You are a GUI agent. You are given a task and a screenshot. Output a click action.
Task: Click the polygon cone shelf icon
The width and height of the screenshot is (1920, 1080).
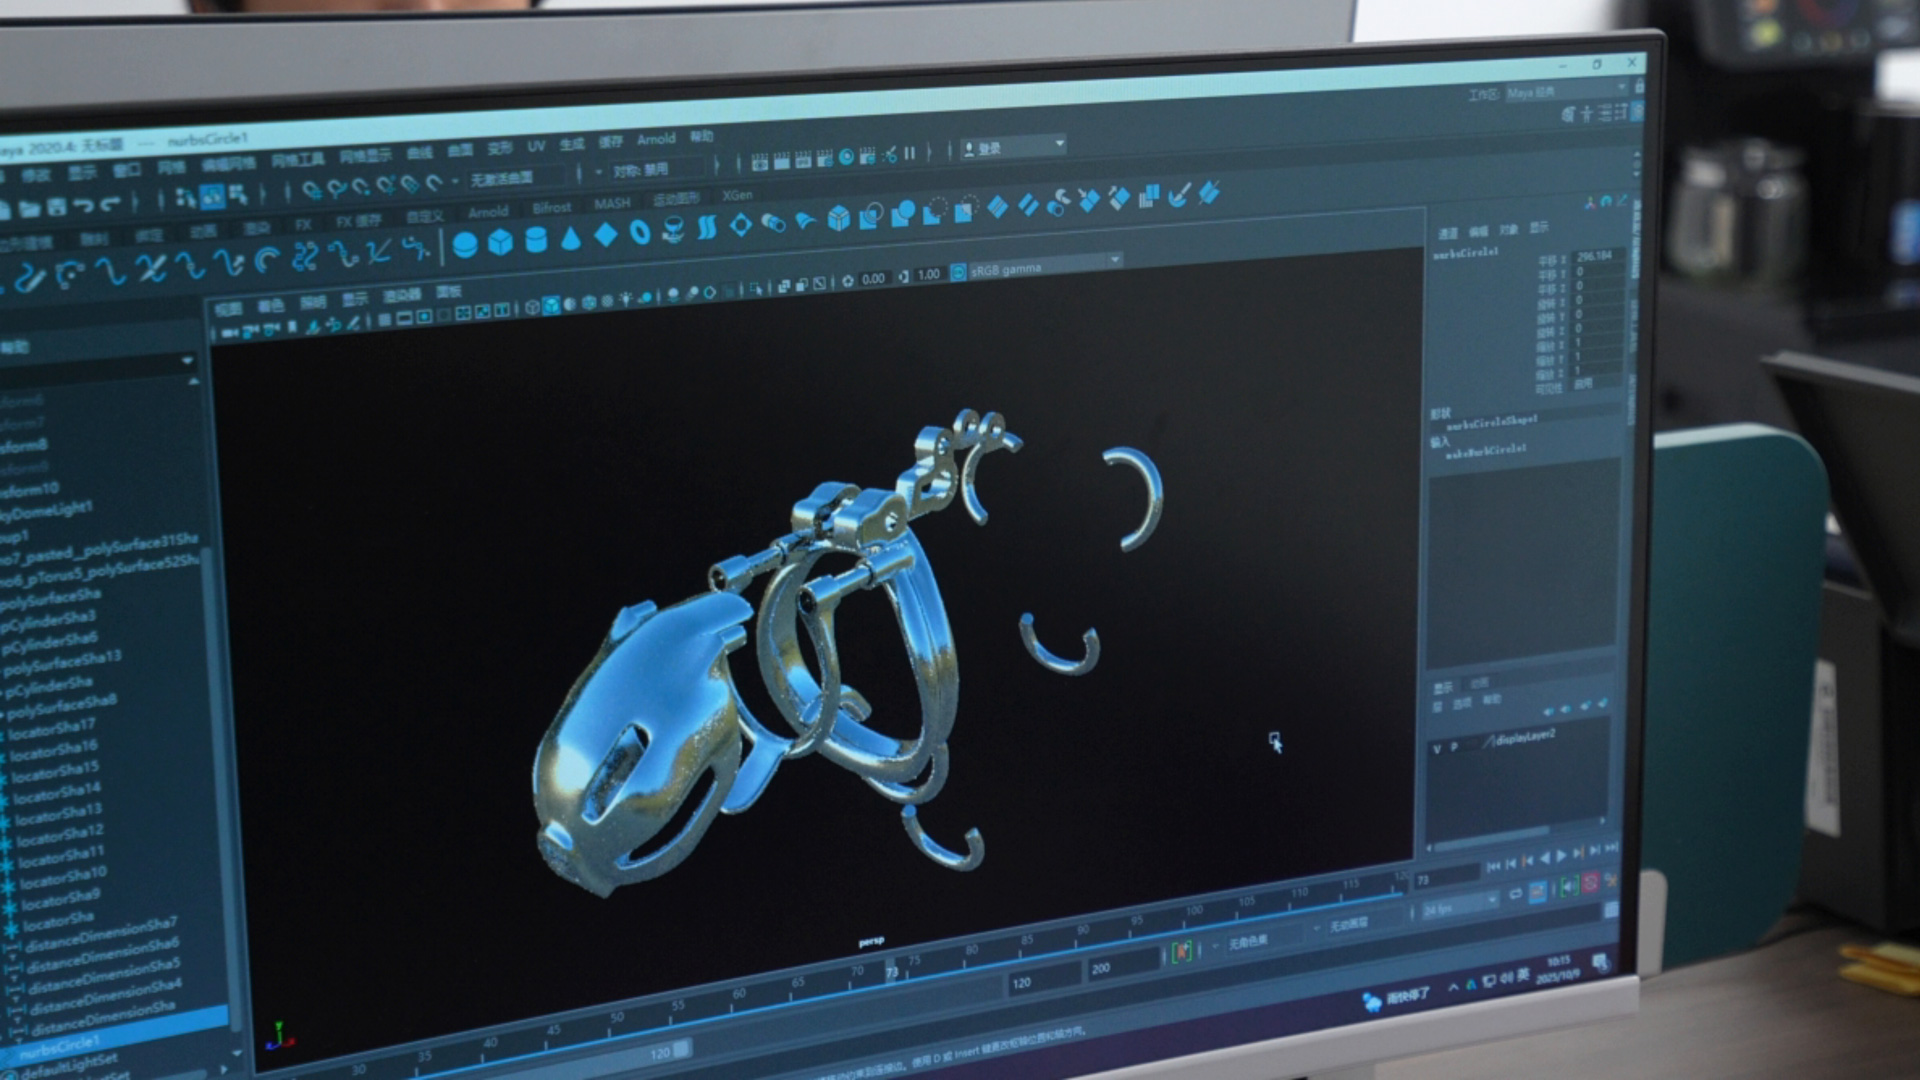(571, 238)
